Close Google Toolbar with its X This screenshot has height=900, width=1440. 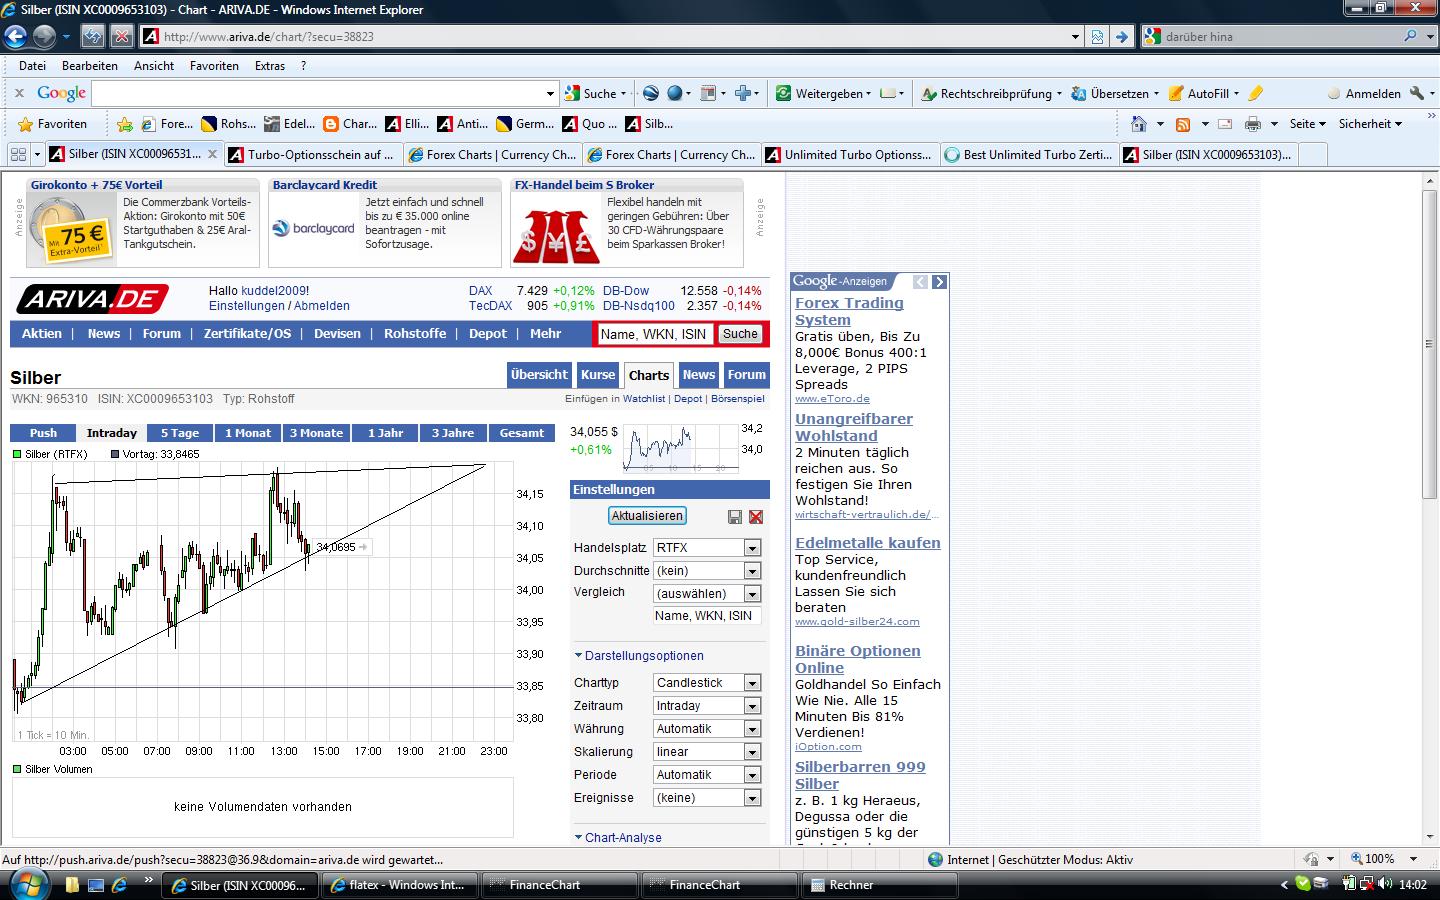point(19,93)
